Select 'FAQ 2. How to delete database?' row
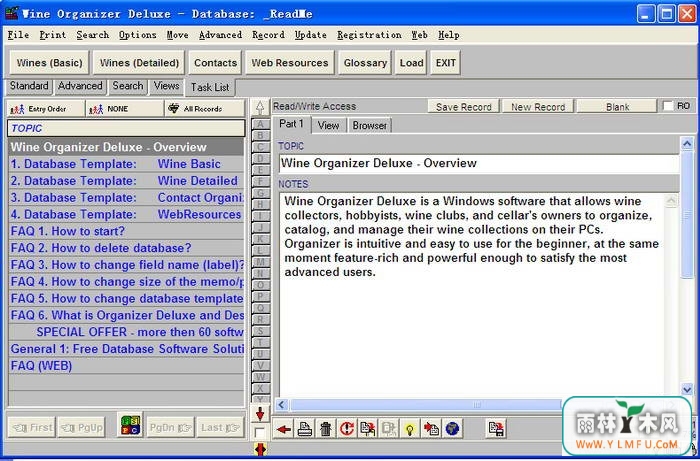The height and width of the screenshot is (461, 700). click(126, 248)
